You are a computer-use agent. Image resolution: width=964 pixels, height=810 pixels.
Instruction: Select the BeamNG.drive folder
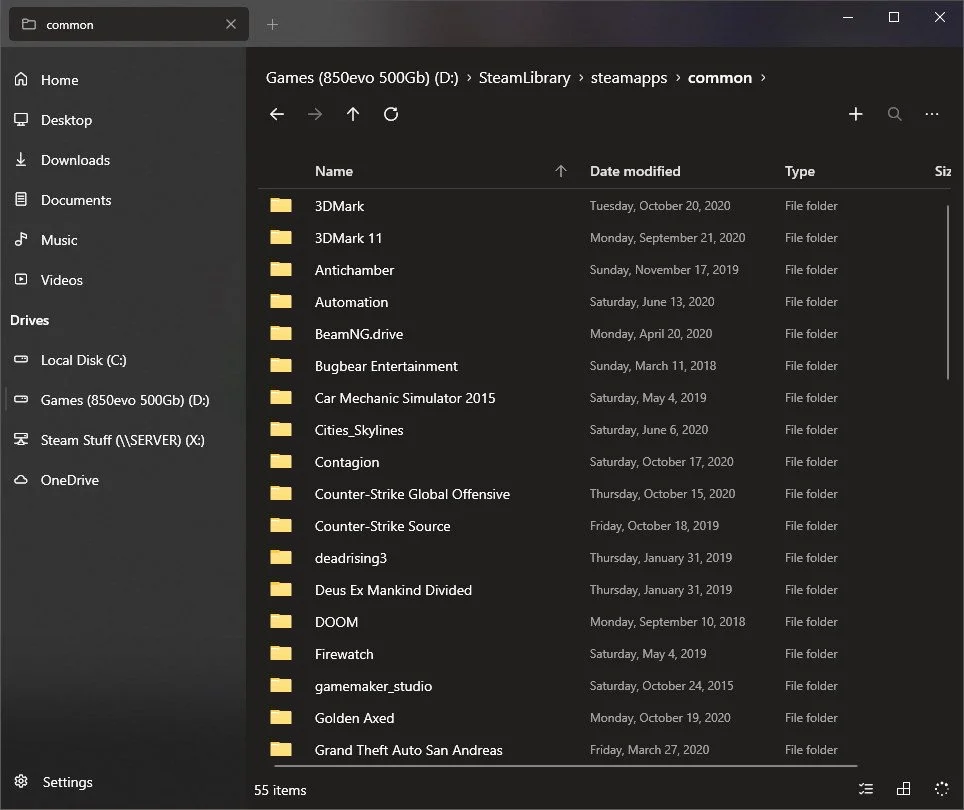(604, 334)
